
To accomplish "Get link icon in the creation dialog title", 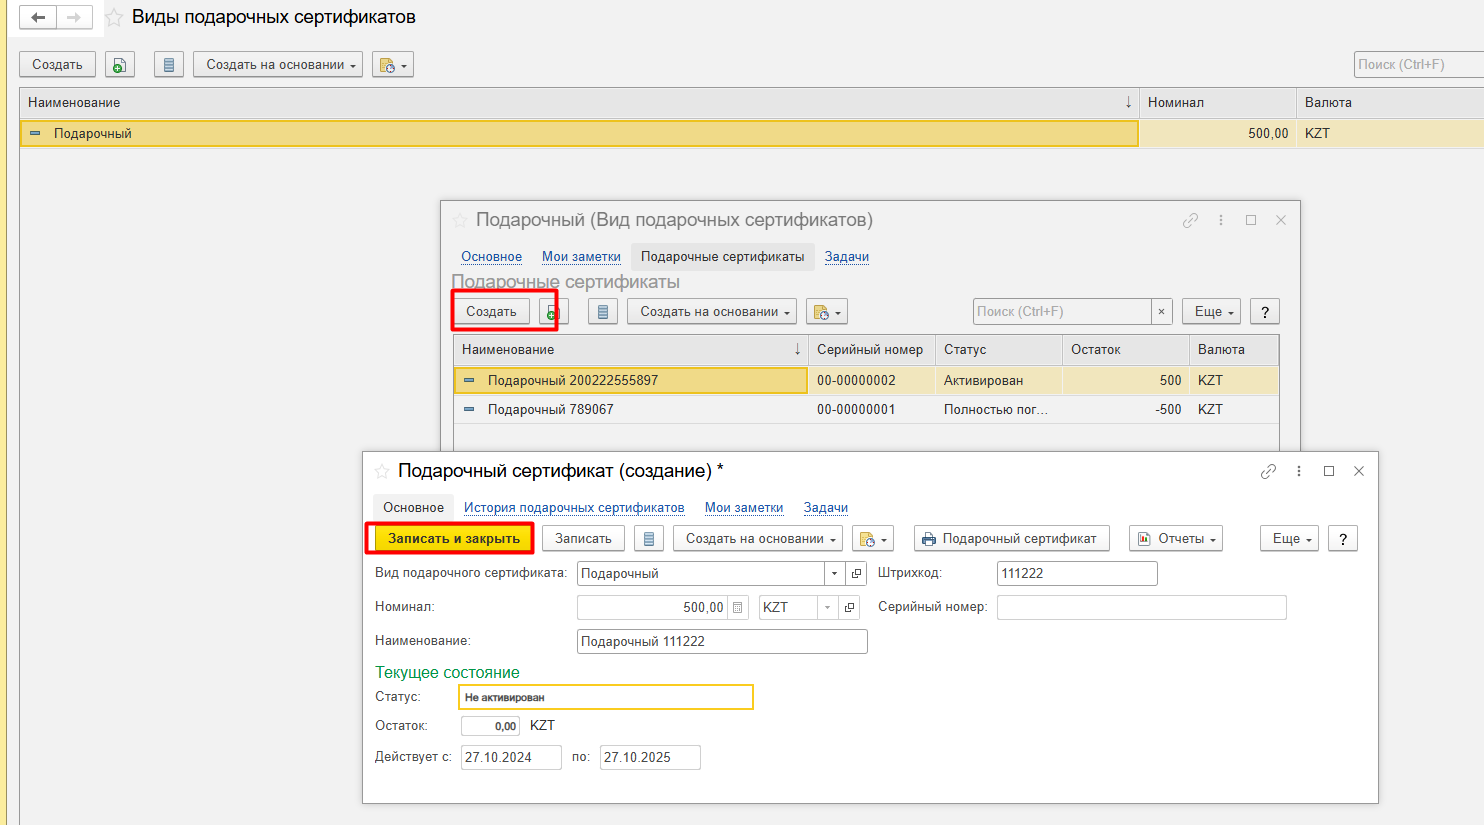I will 1268,471.
